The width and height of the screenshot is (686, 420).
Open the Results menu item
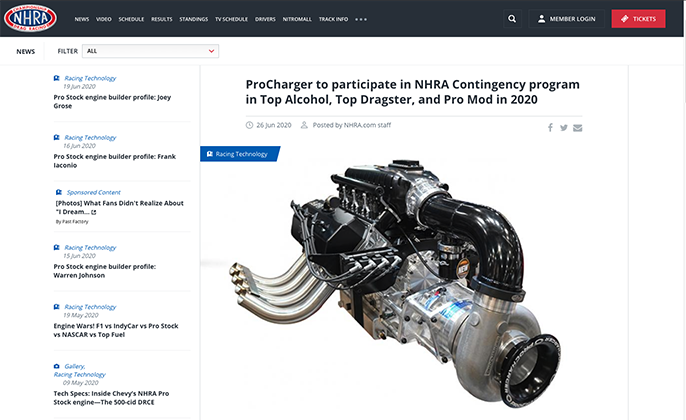[x=162, y=19]
